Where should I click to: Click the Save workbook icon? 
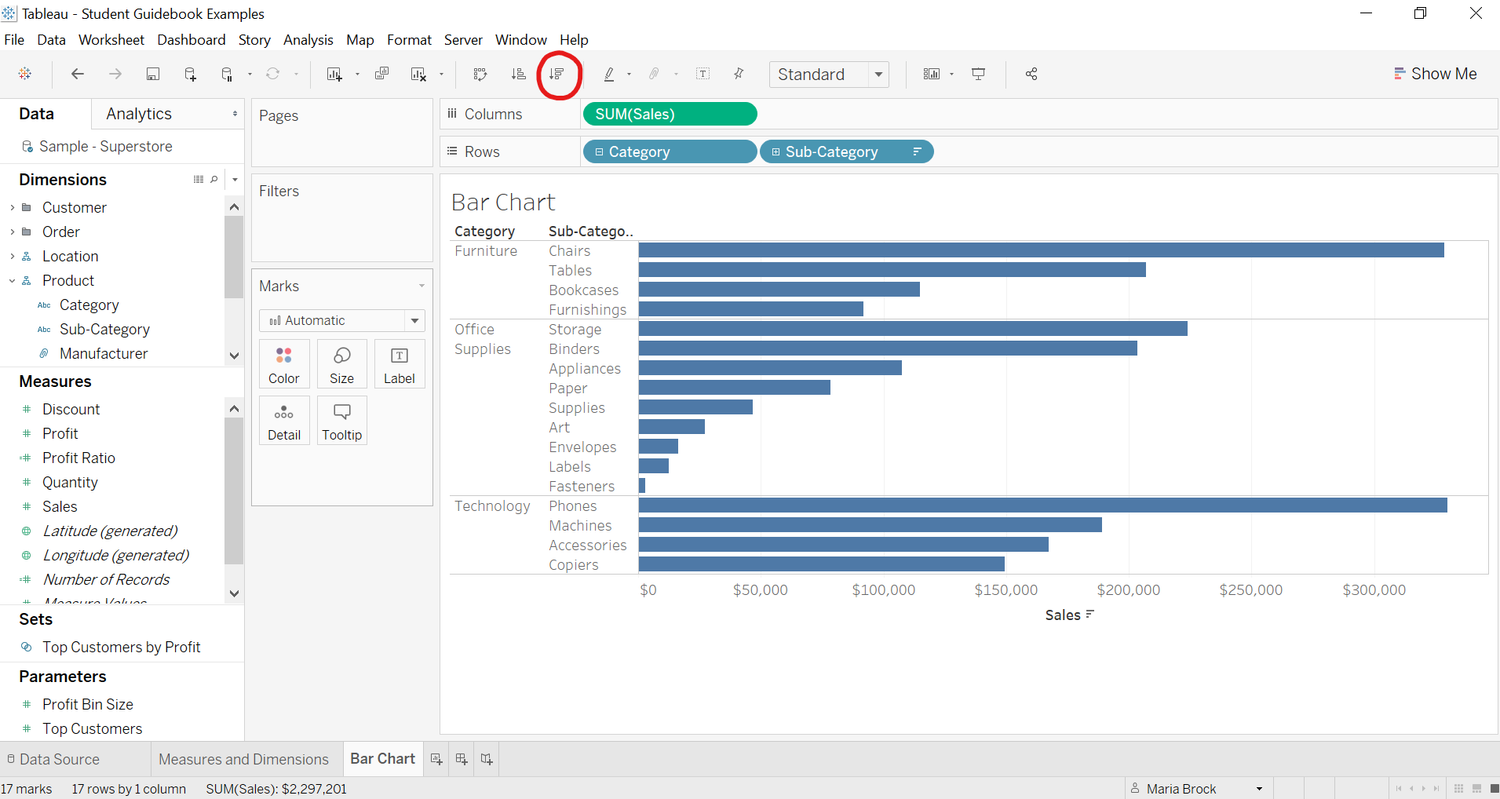[x=152, y=73]
